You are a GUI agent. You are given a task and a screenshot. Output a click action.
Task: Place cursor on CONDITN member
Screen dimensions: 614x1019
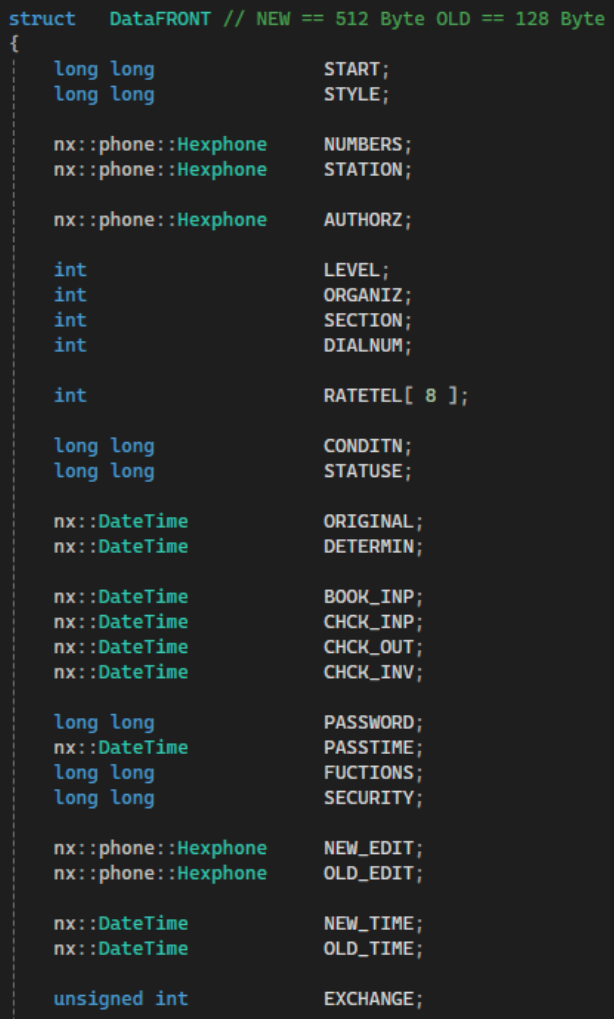362,446
